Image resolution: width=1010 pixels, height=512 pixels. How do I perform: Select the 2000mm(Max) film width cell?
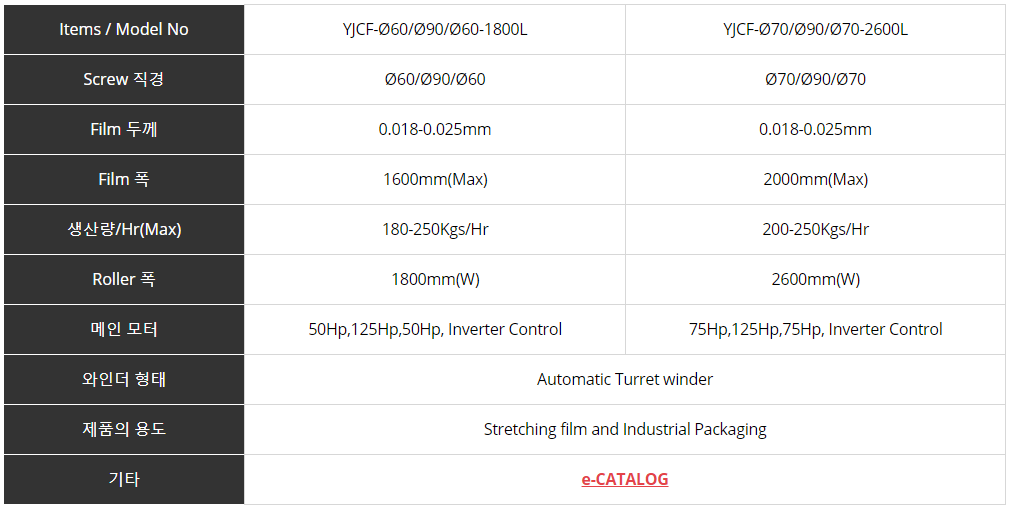pyautogui.click(x=815, y=179)
